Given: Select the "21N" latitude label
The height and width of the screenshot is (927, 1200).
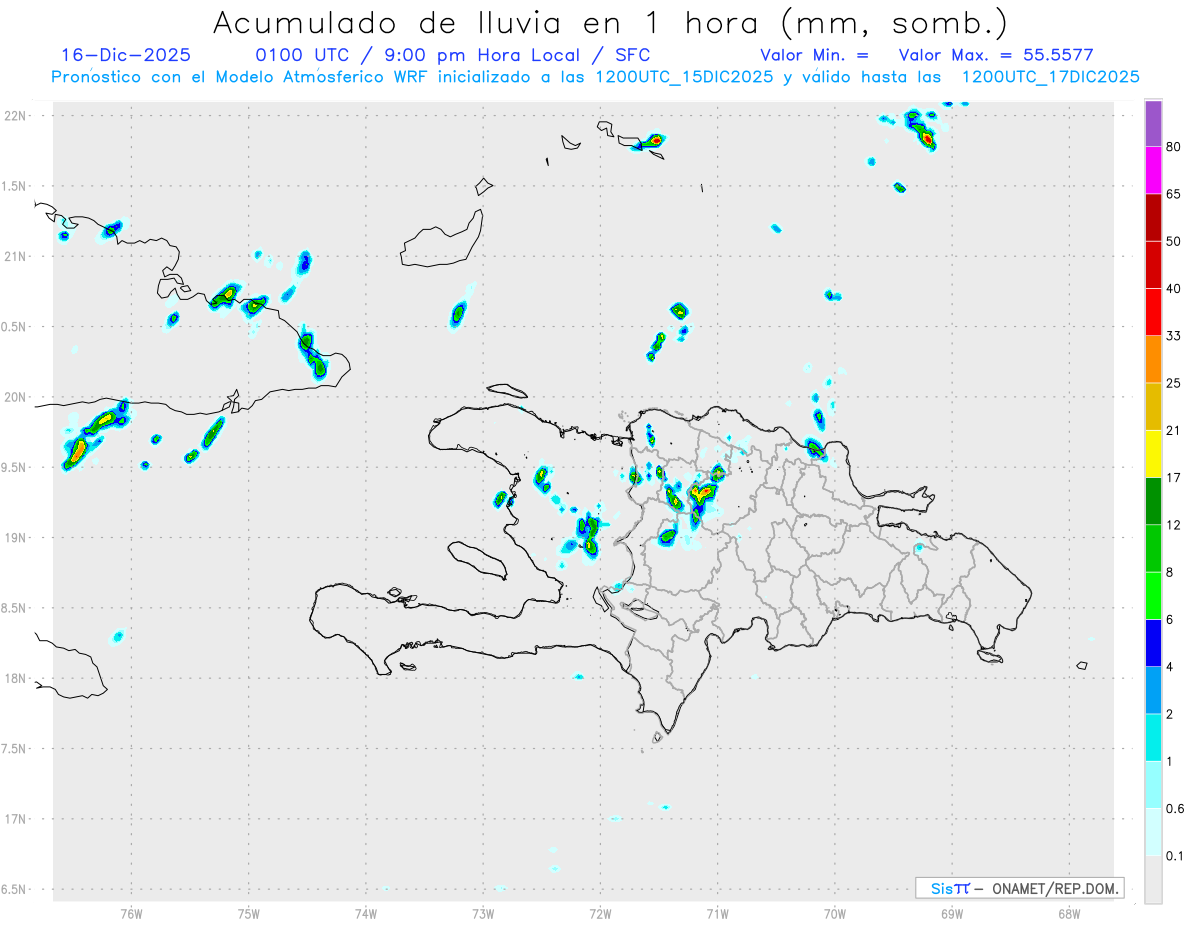Looking at the screenshot, I should 17,256.
